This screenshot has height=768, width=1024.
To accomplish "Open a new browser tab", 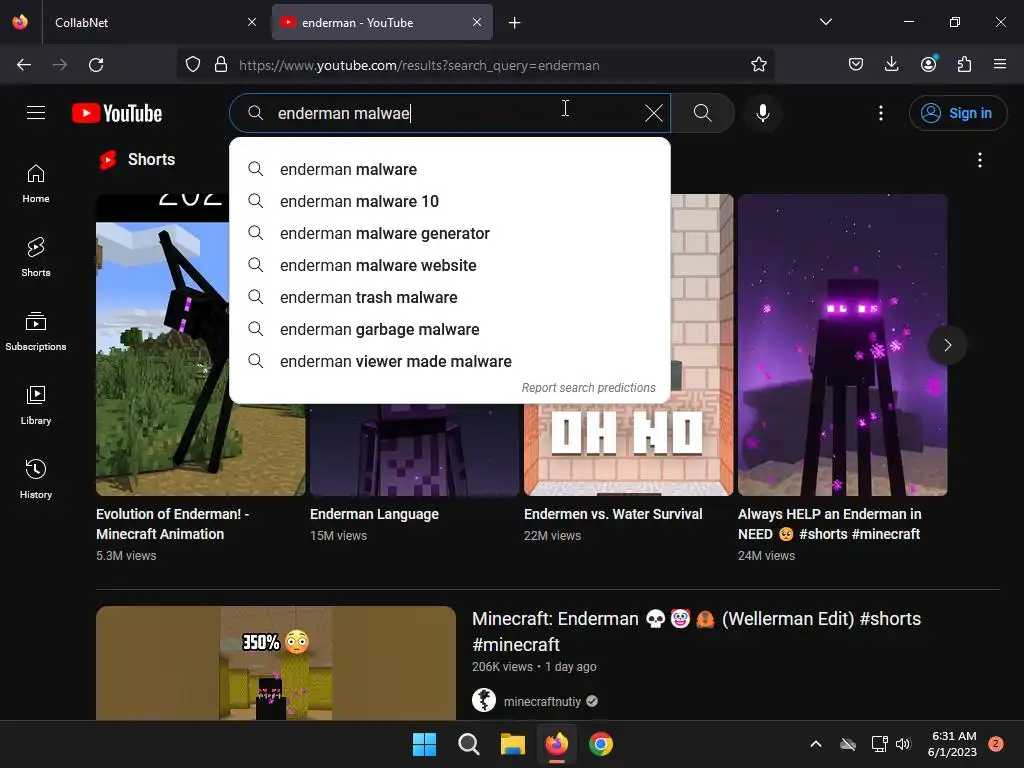I will click(515, 23).
